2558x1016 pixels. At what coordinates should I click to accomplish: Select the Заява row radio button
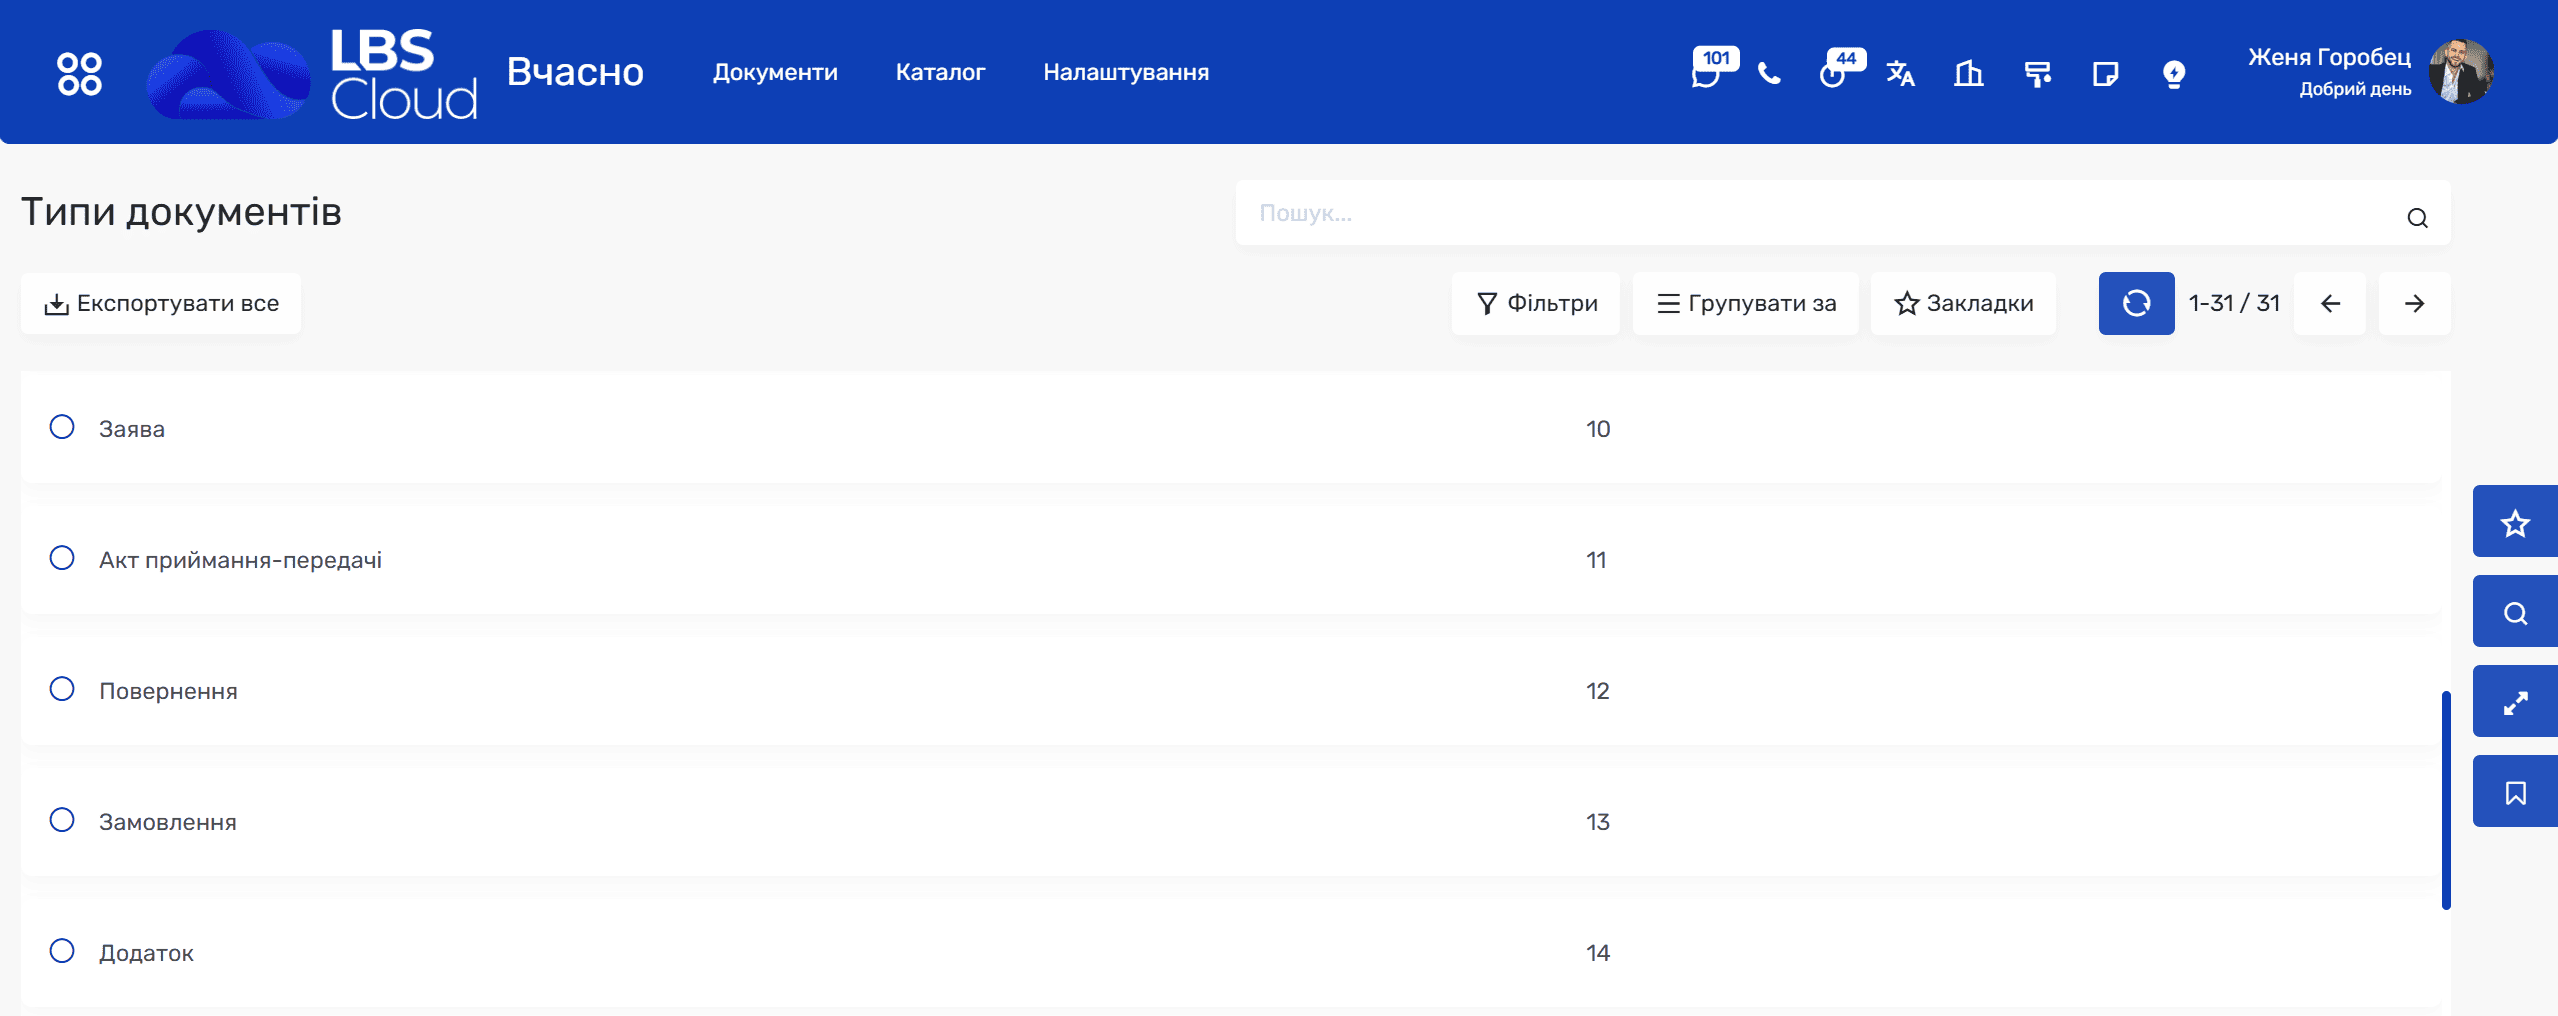(x=62, y=427)
